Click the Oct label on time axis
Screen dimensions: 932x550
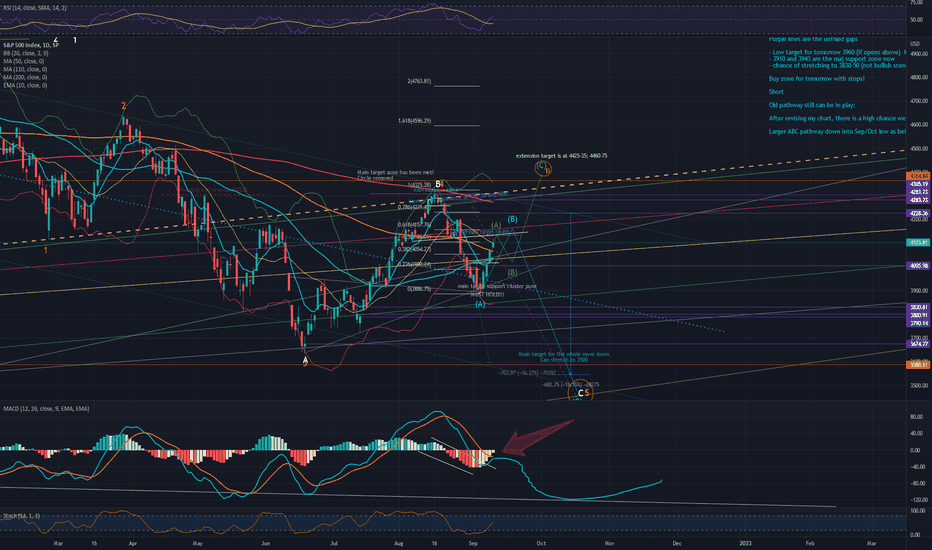tap(541, 543)
